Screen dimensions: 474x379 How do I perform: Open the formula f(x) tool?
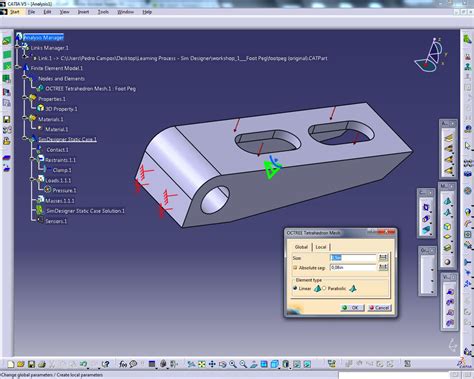point(123,364)
